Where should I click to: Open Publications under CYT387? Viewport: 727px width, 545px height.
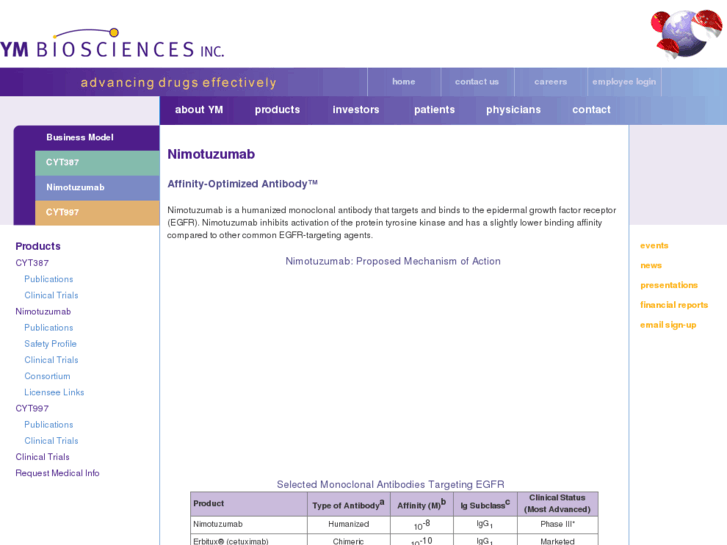click(49, 279)
